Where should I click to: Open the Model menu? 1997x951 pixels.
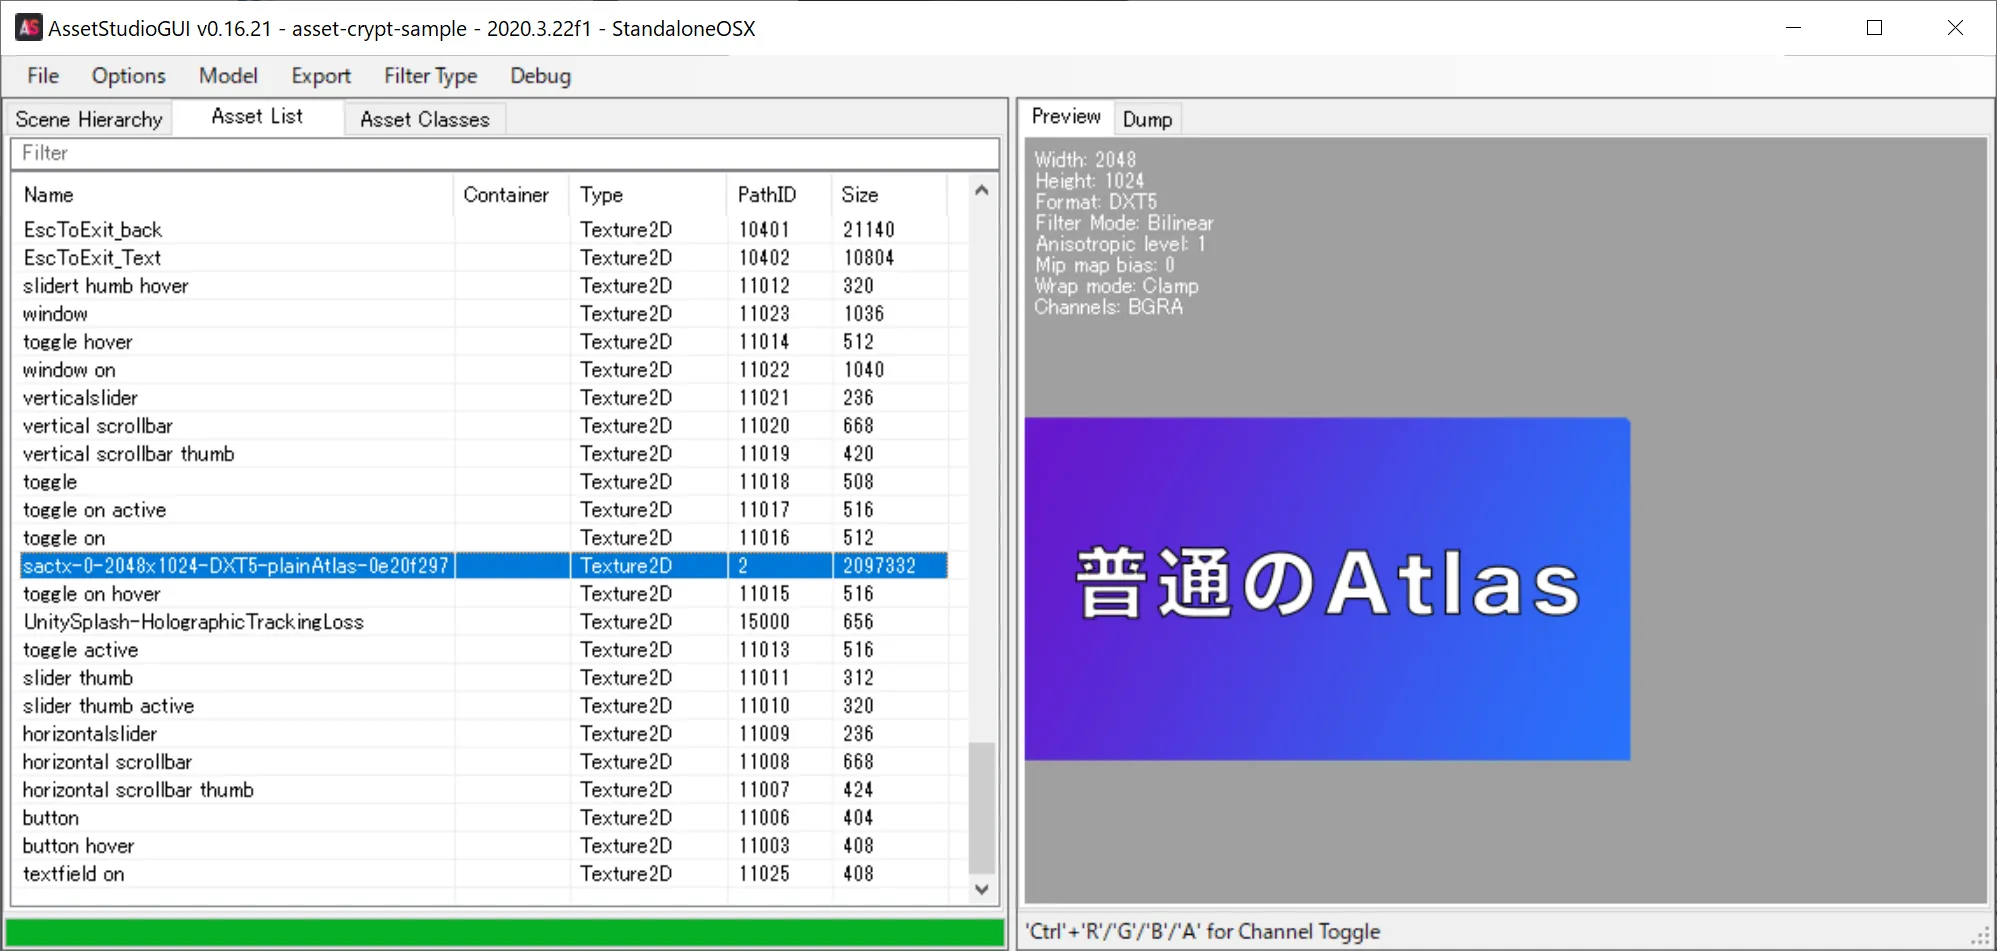click(x=228, y=75)
